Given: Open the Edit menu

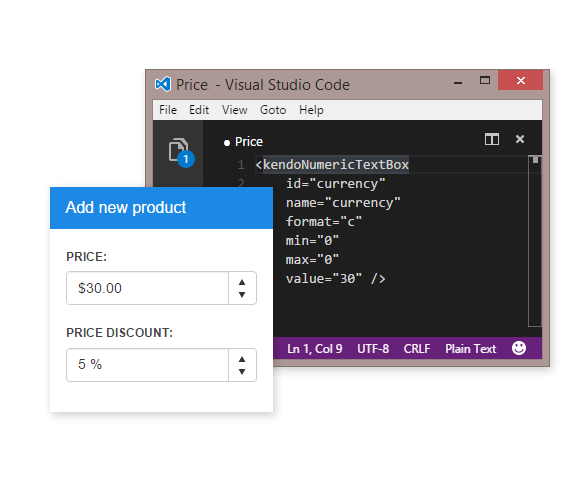Looking at the screenshot, I should click(199, 110).
